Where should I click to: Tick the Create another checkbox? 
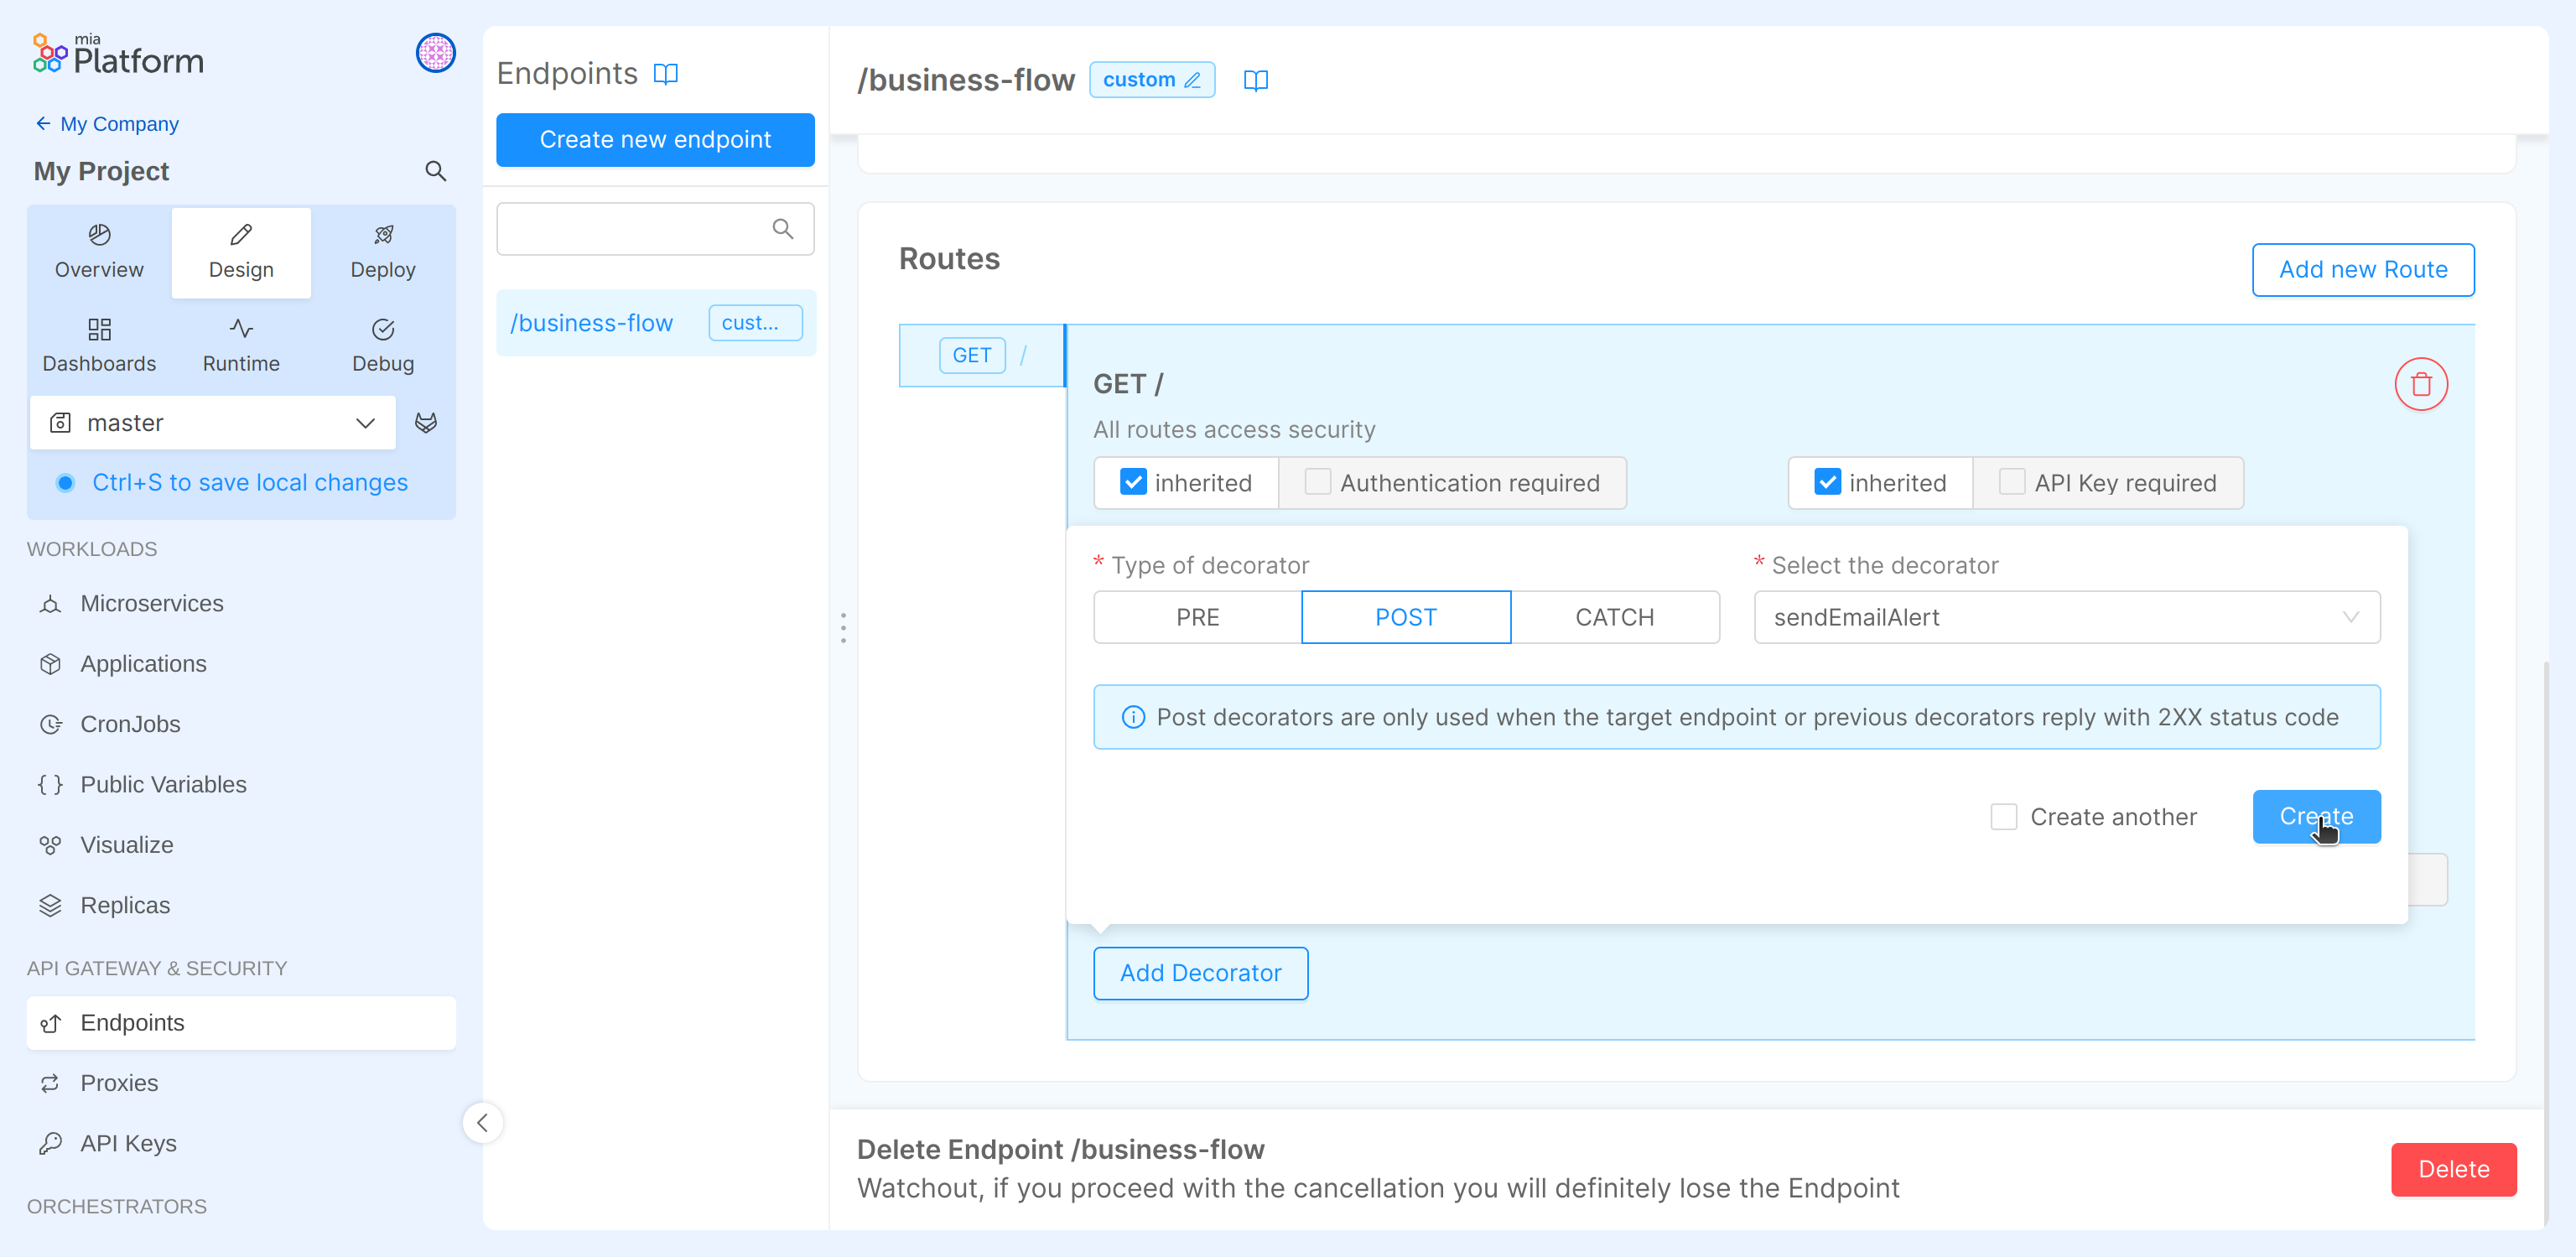pos(2004,817)
